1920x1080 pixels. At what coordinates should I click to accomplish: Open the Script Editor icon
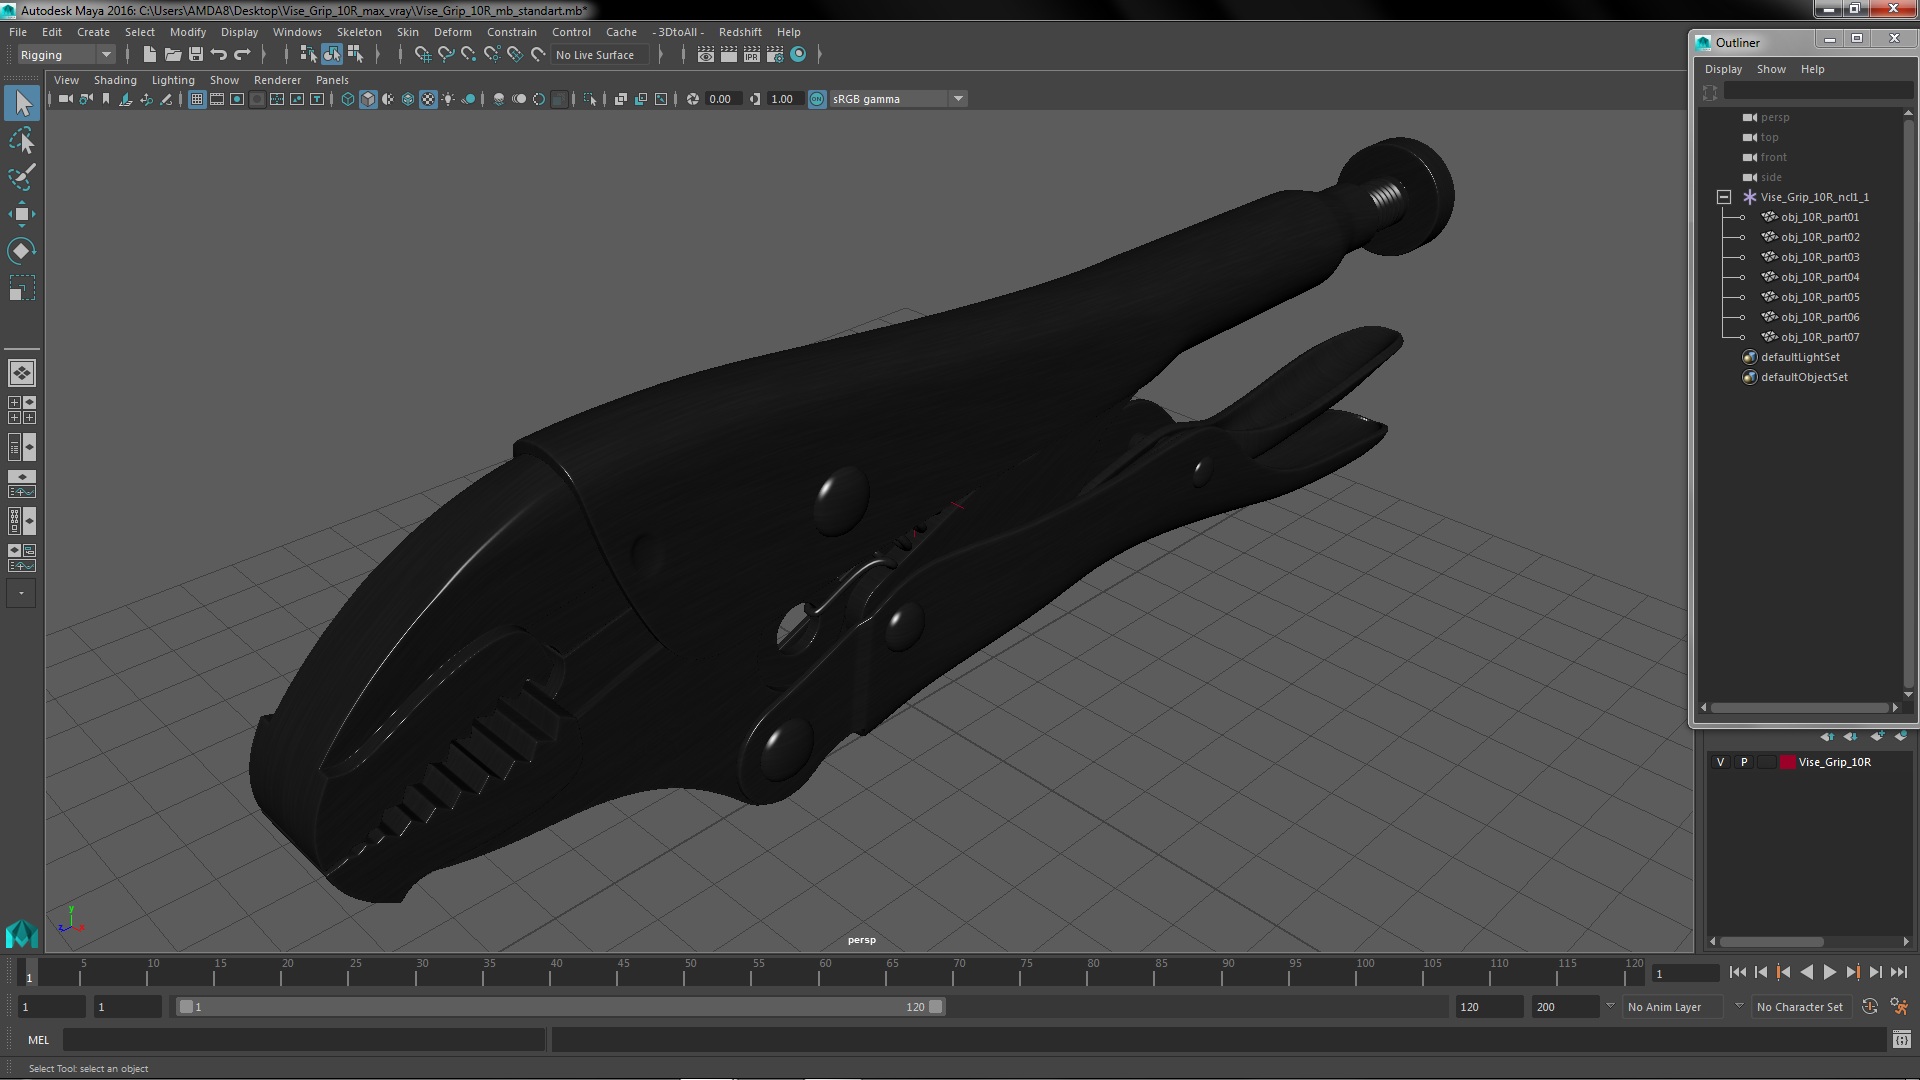(1901, 1040)
